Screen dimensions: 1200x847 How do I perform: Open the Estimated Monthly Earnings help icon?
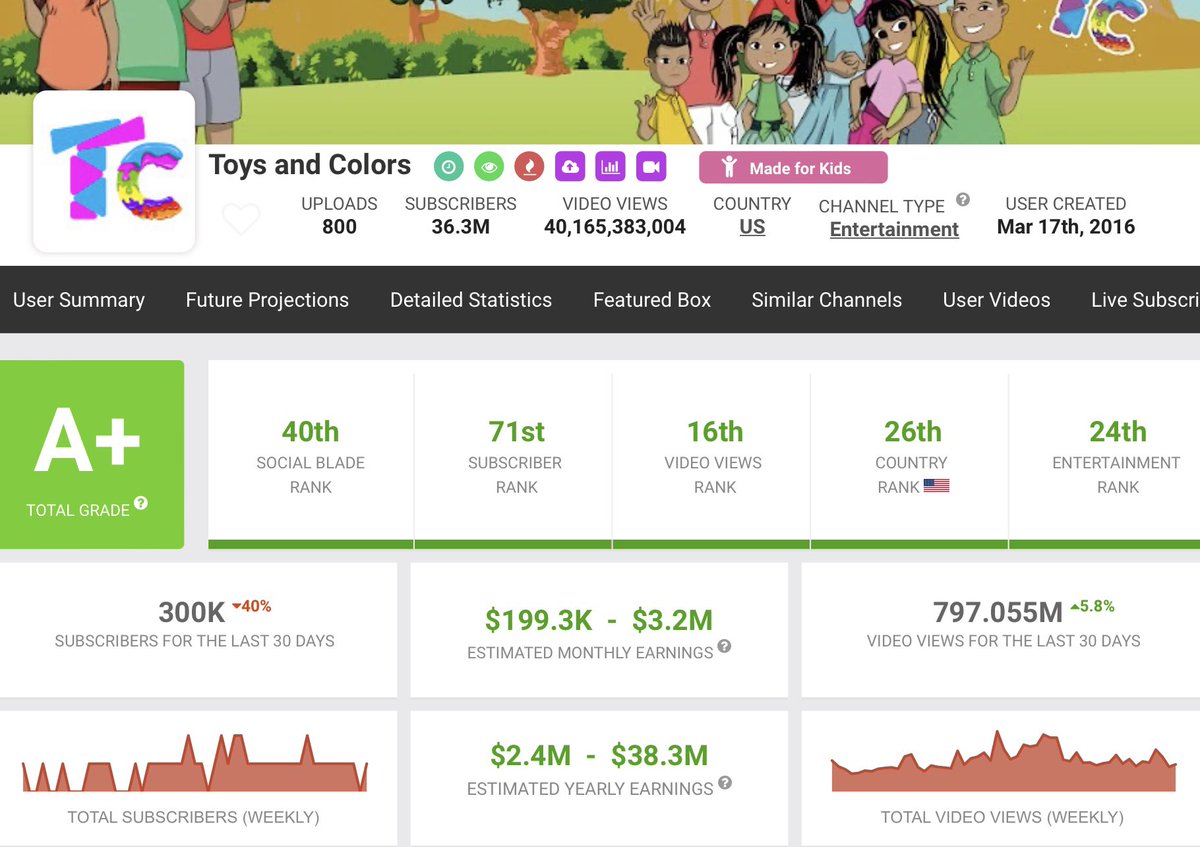[724, 647]
